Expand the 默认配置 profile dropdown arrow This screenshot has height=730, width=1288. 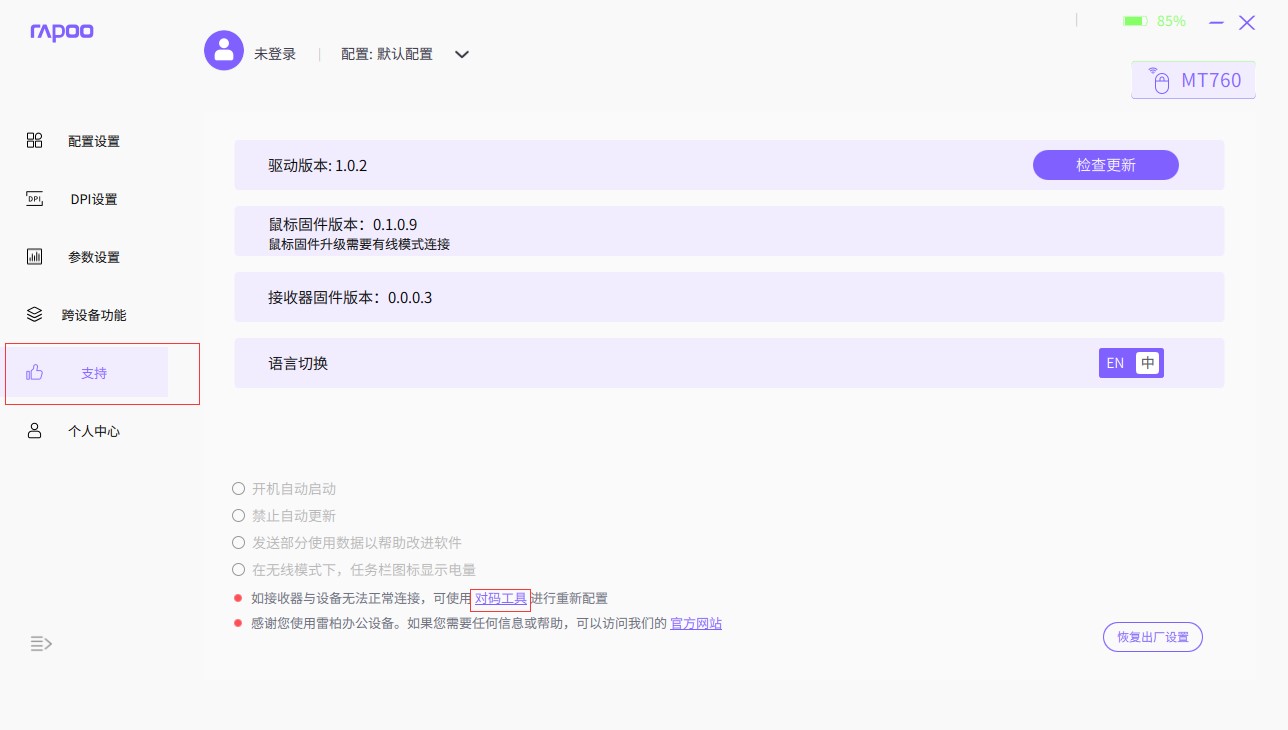462,55
